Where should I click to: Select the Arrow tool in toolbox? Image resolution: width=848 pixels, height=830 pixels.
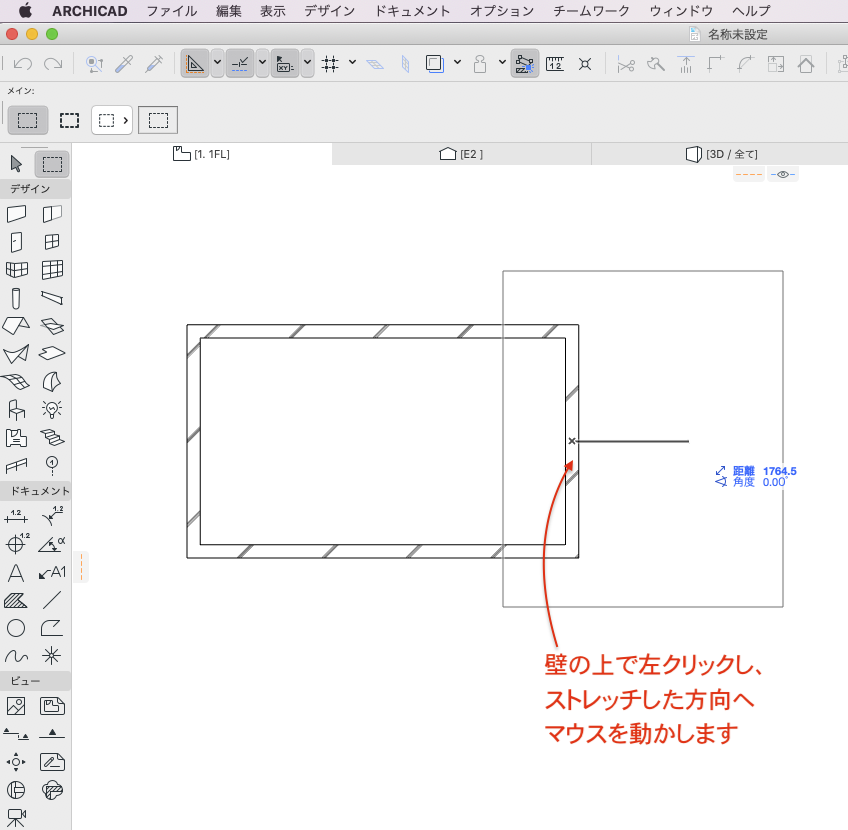[16, 164]
